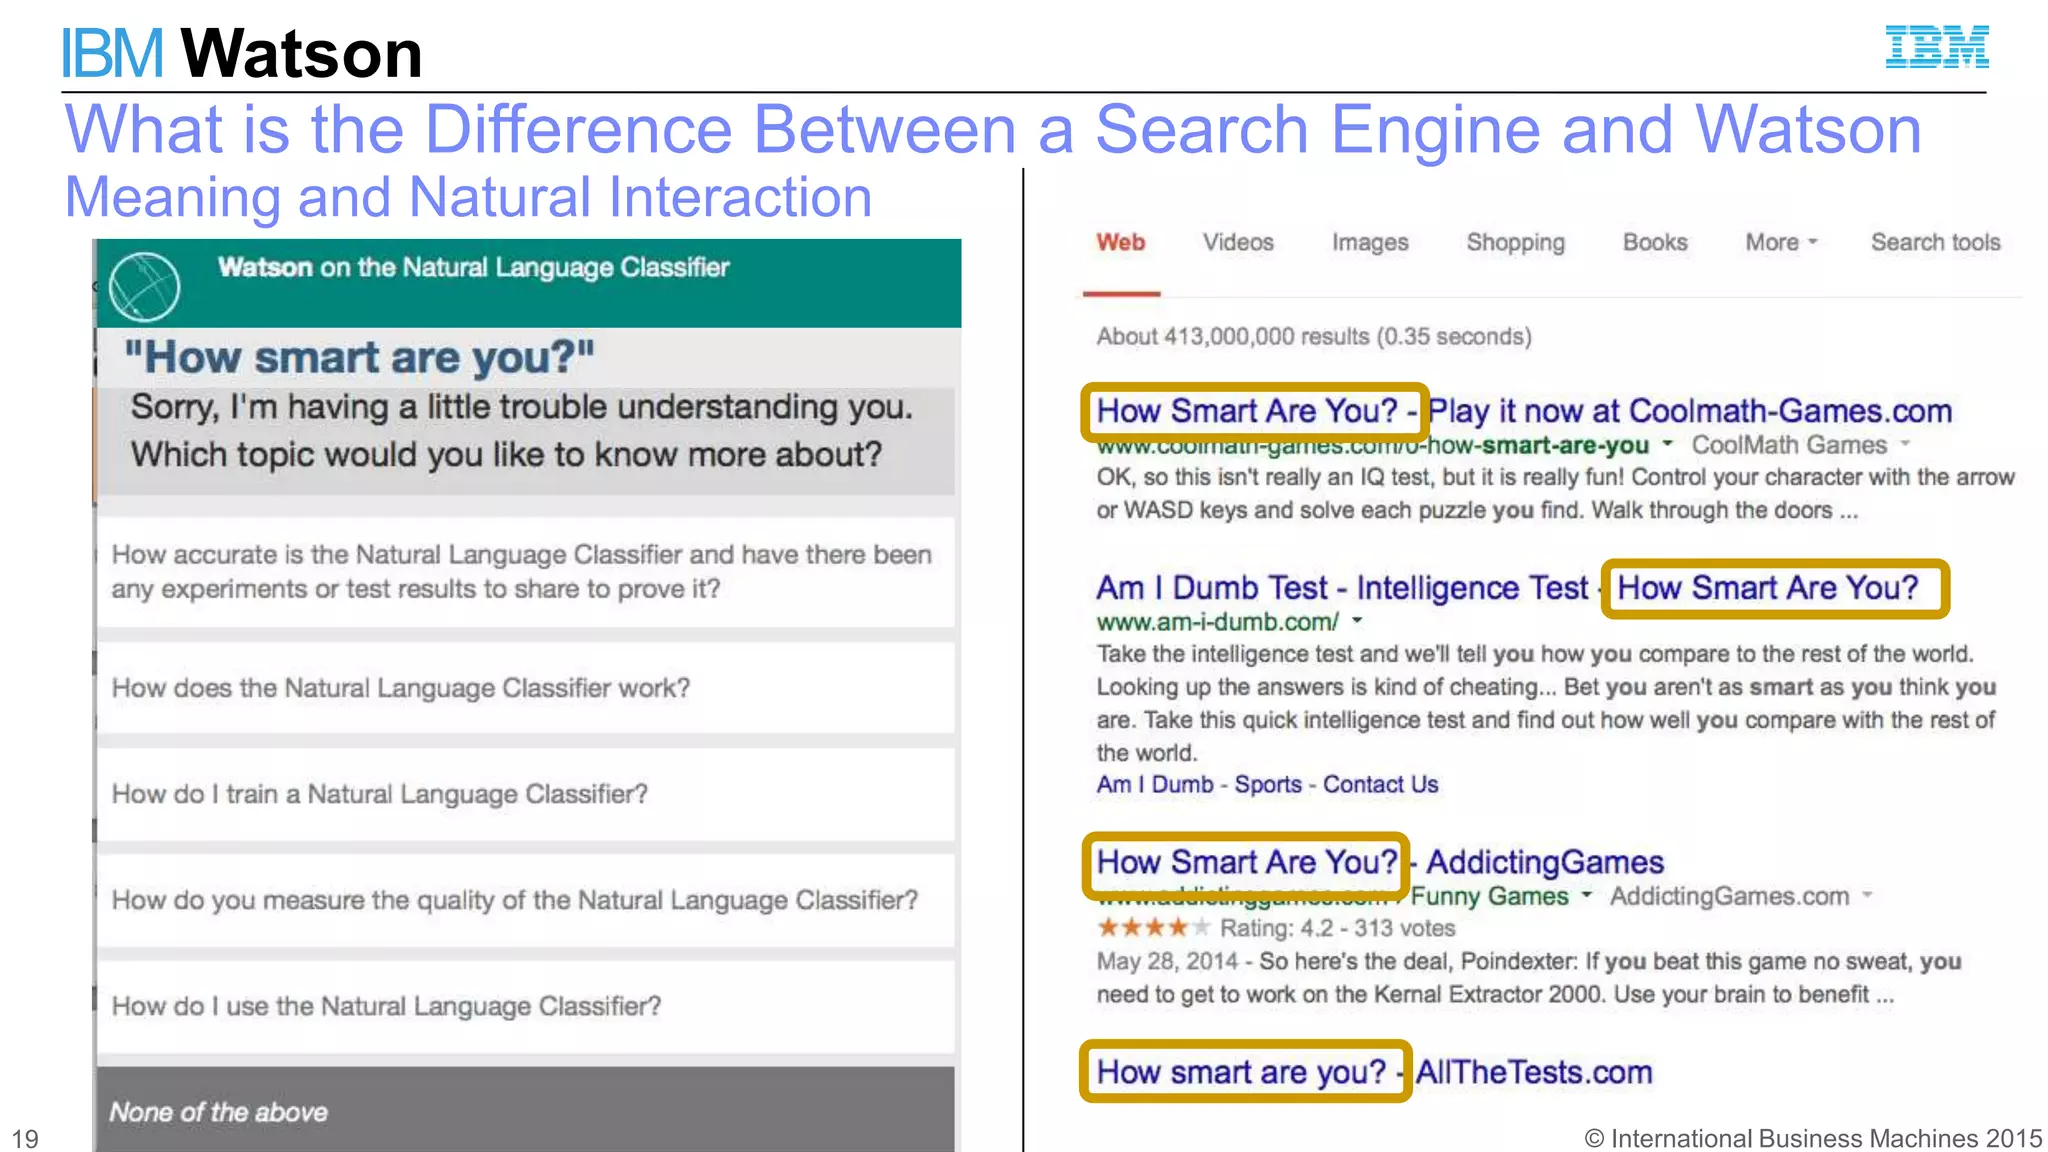The height and width of the screenshot is (1152, 2048).
Task: Click the result count text About 413,000,000 results
Action: pos(1314,336)
